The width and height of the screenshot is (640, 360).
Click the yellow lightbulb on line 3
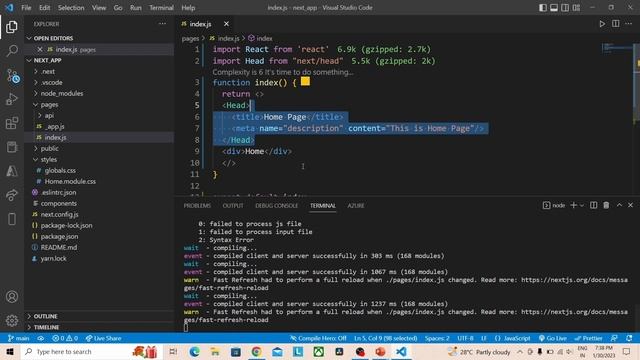click(x=305, y=82)
